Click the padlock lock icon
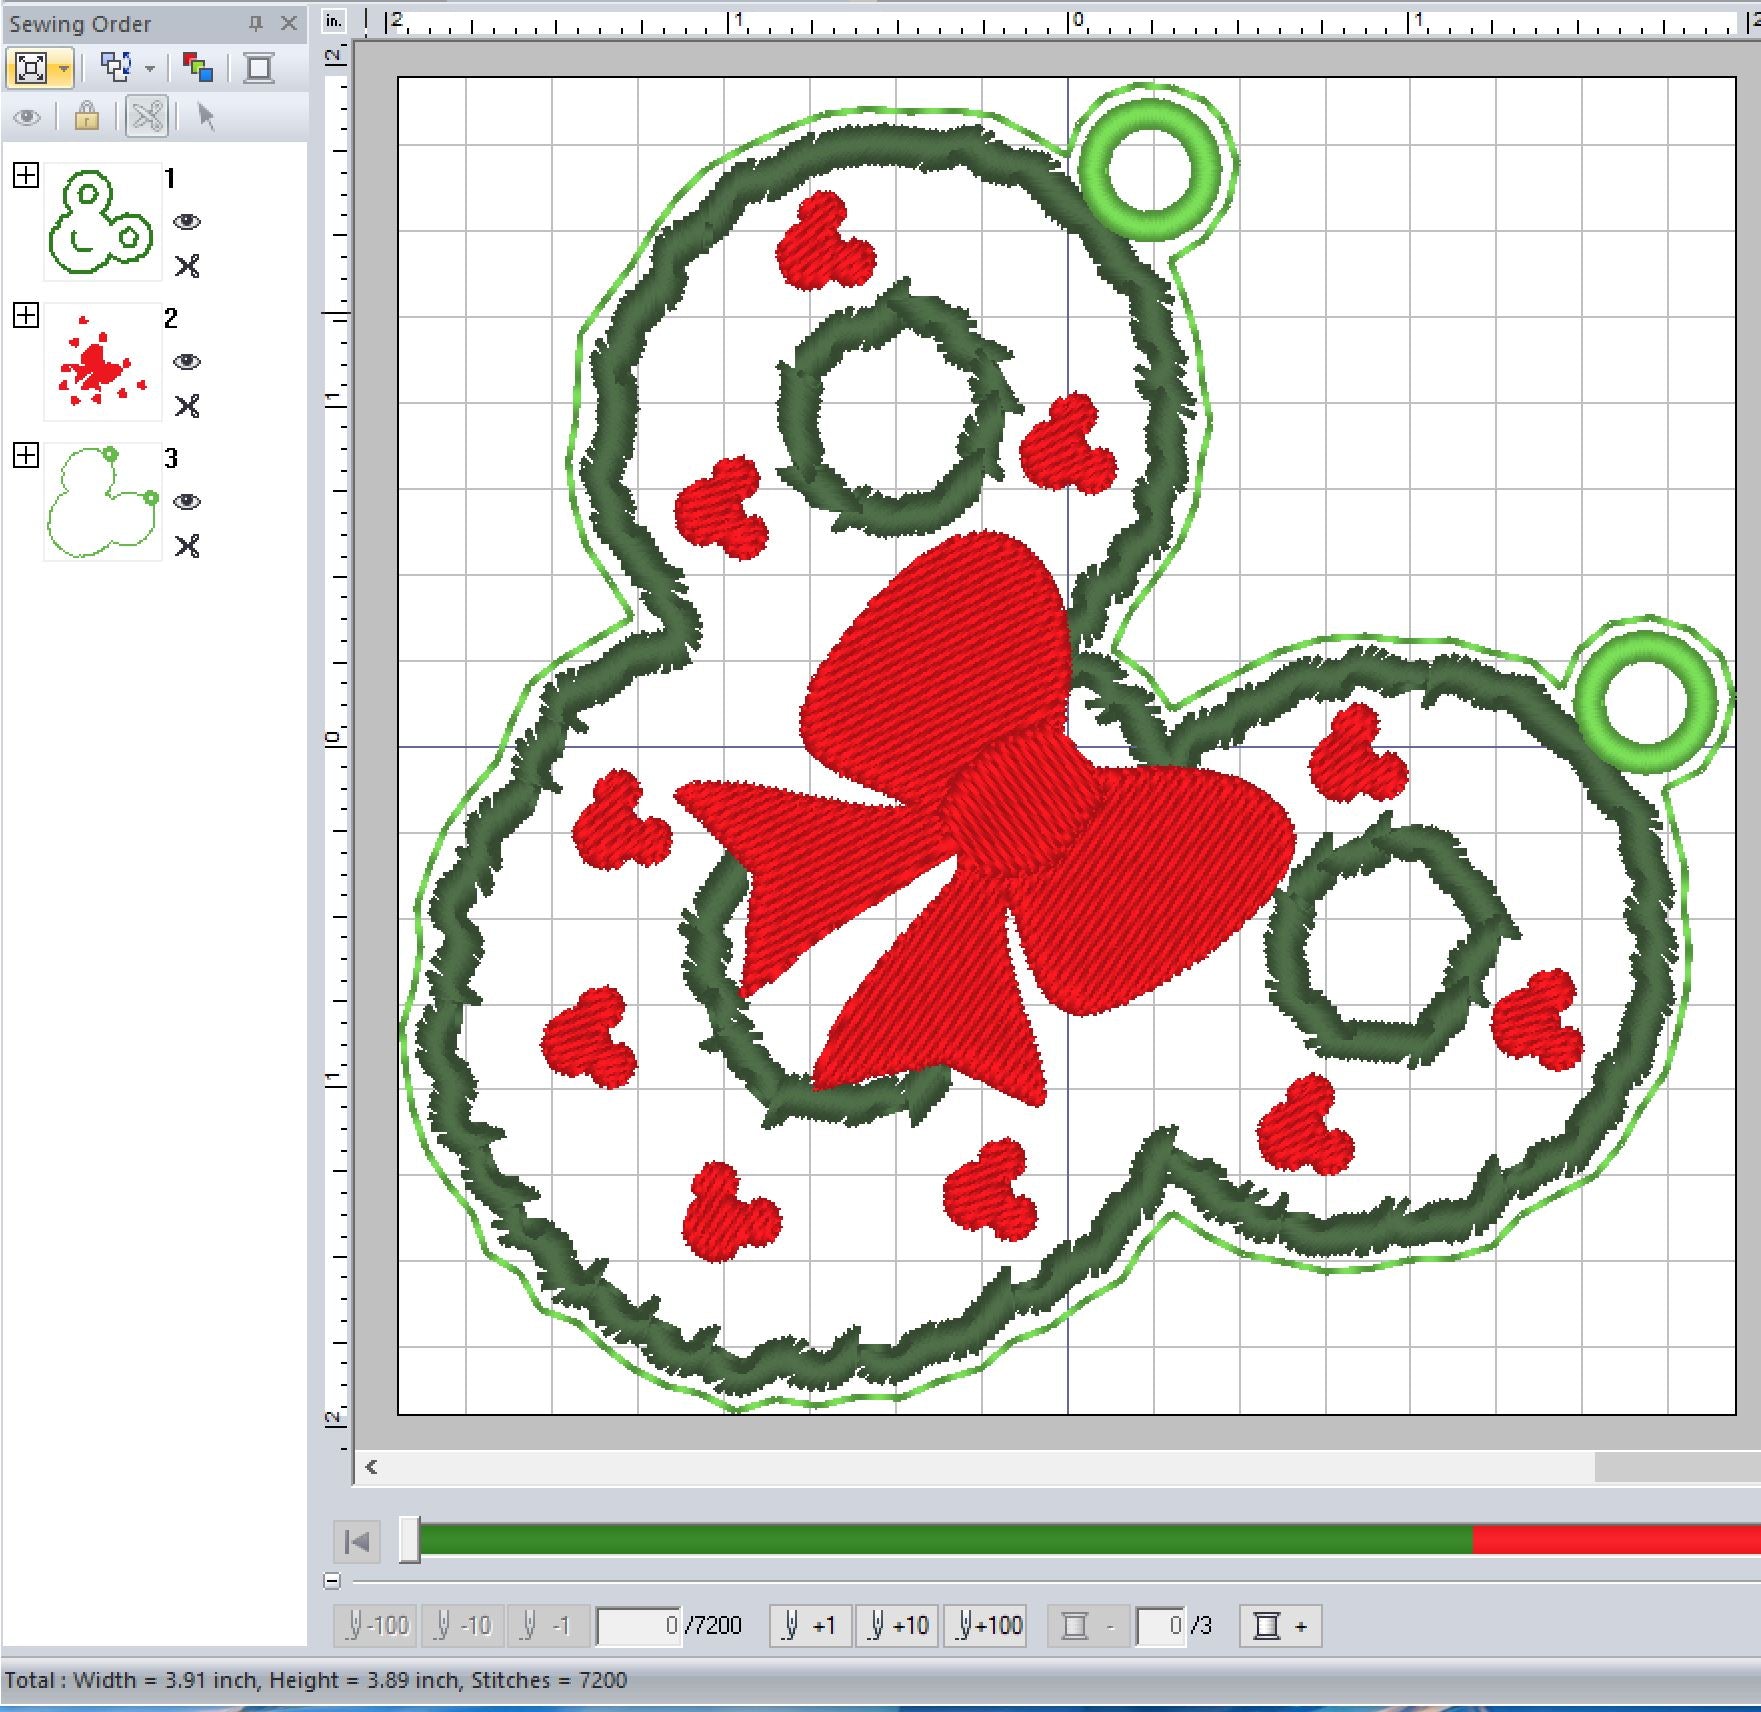This screenshot has height=1712, width=1761. [x=87, y=117]
